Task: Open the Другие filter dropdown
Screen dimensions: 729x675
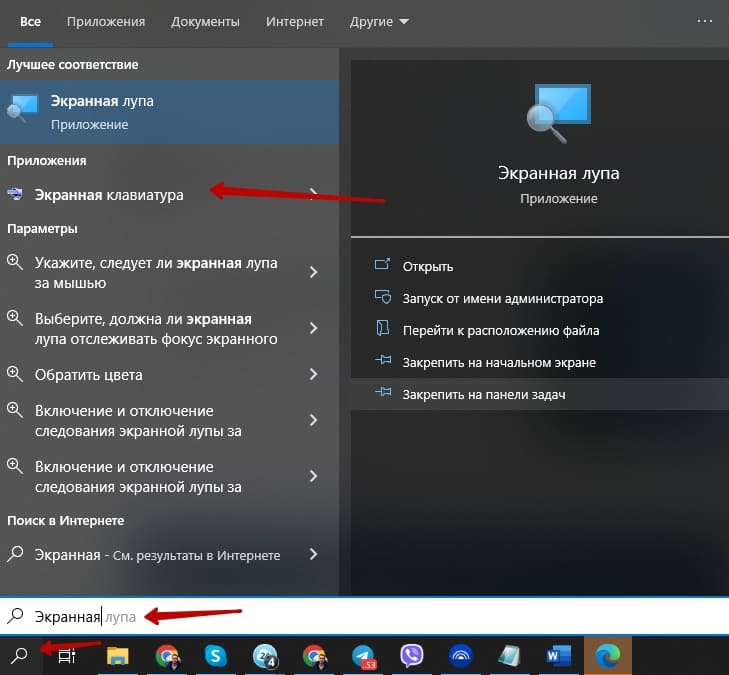Action: point(379,21)
